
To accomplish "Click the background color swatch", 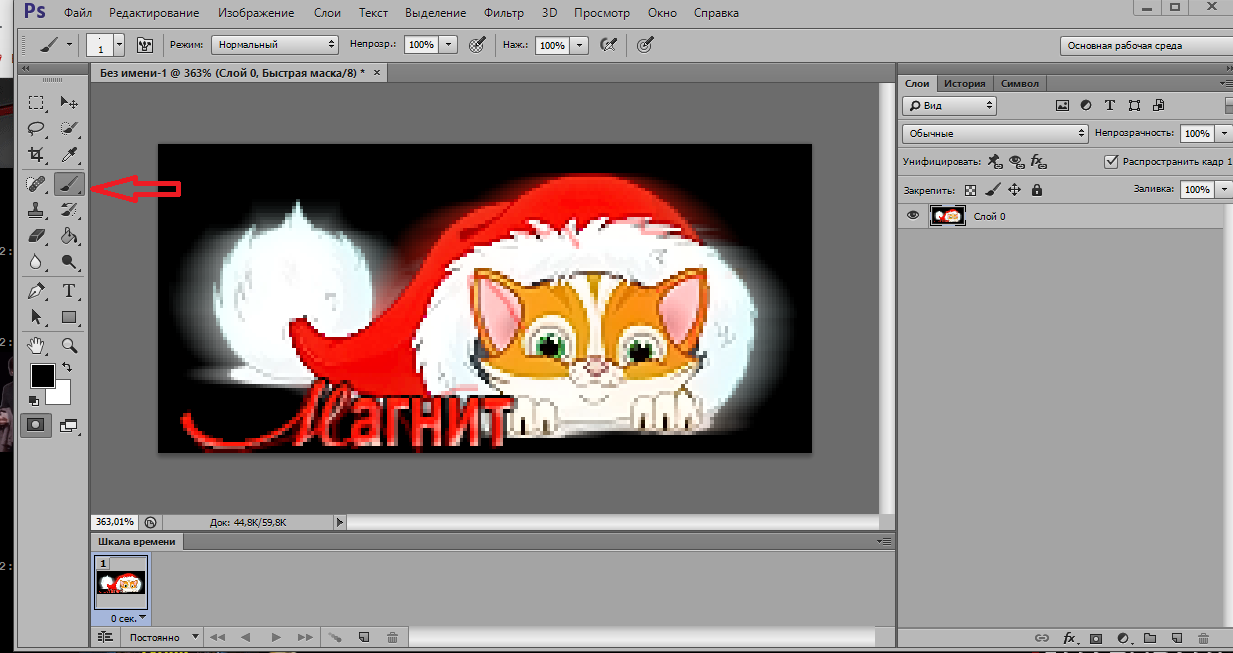I will pos(62,395).
